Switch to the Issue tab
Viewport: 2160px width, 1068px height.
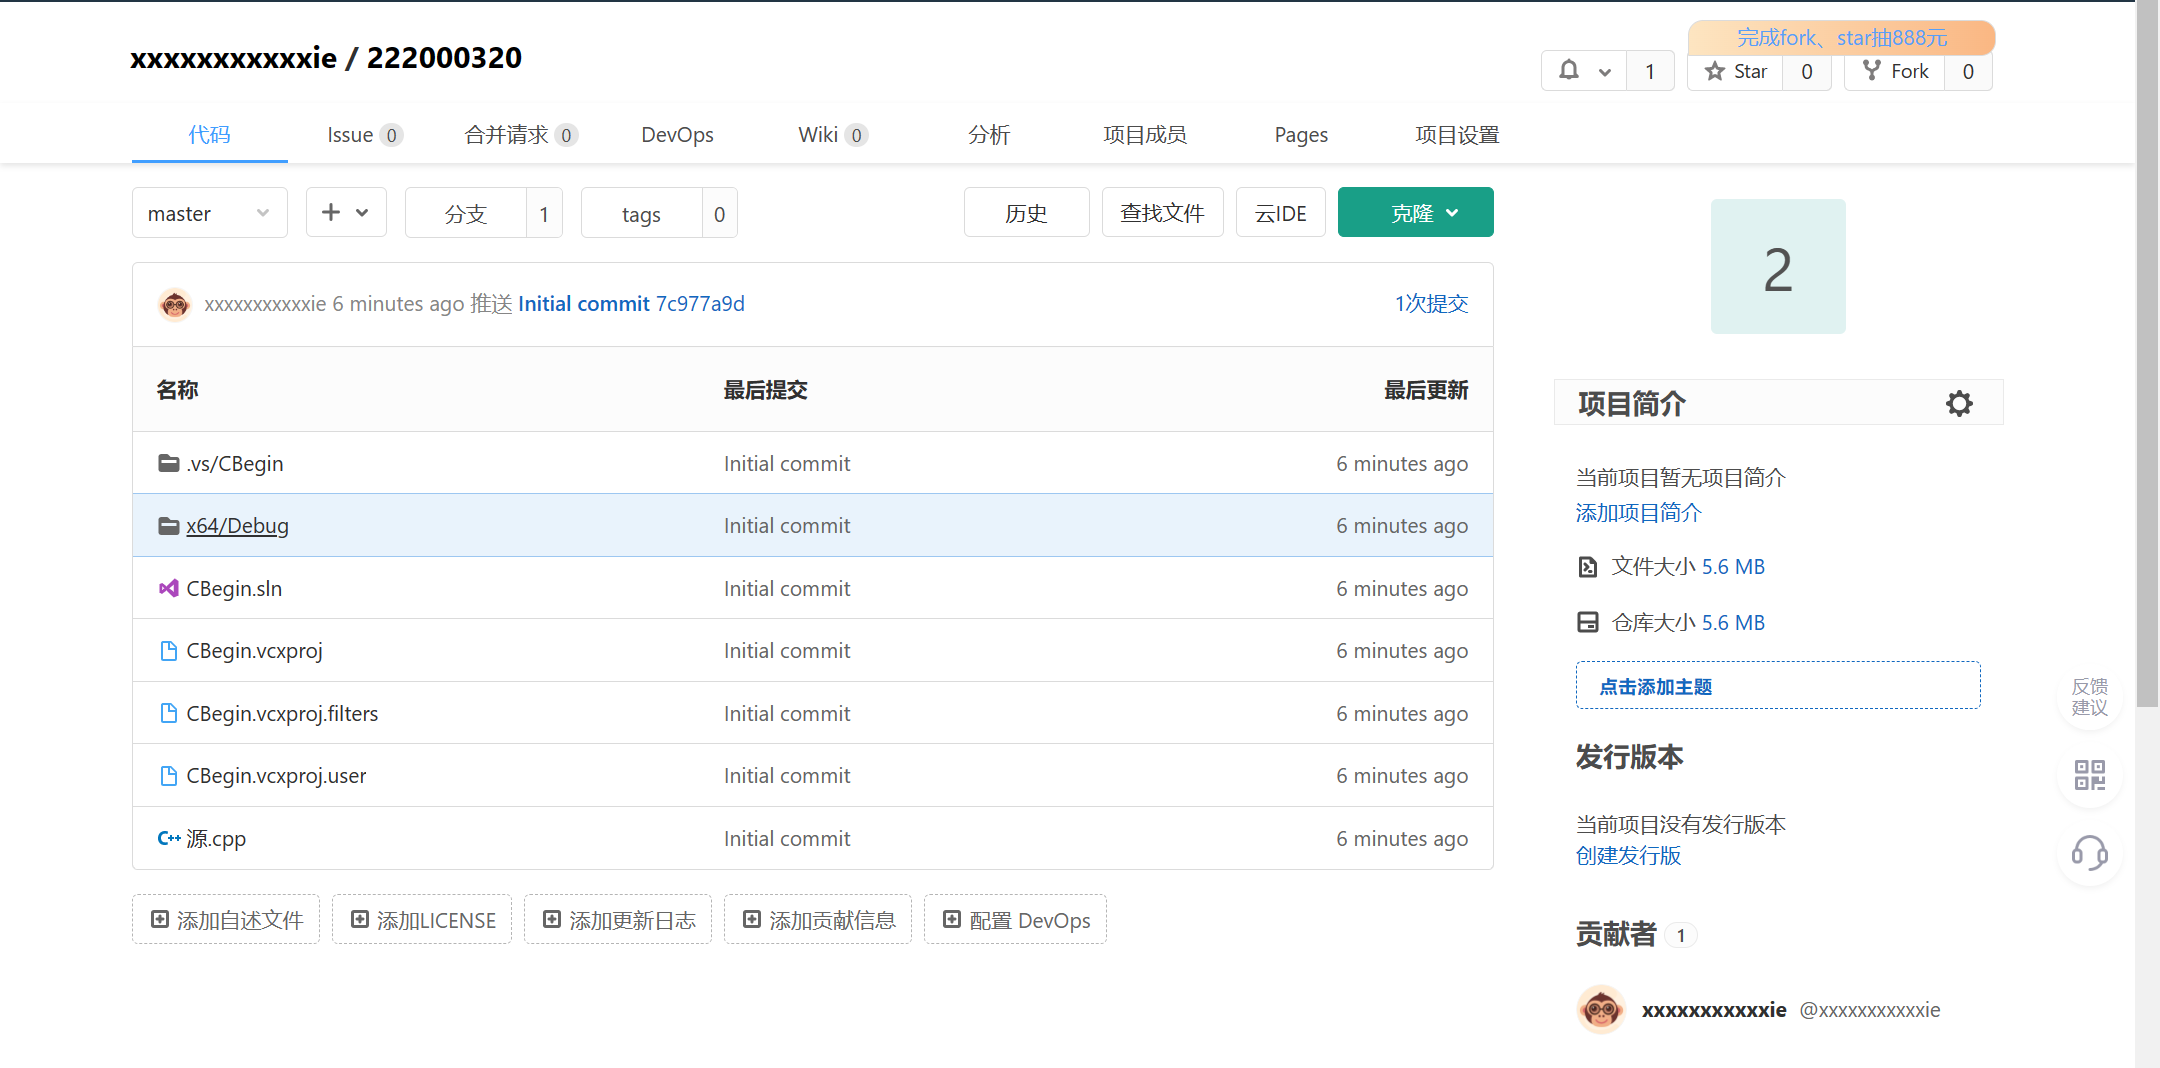pyautogui.click(x=363, y=135)
